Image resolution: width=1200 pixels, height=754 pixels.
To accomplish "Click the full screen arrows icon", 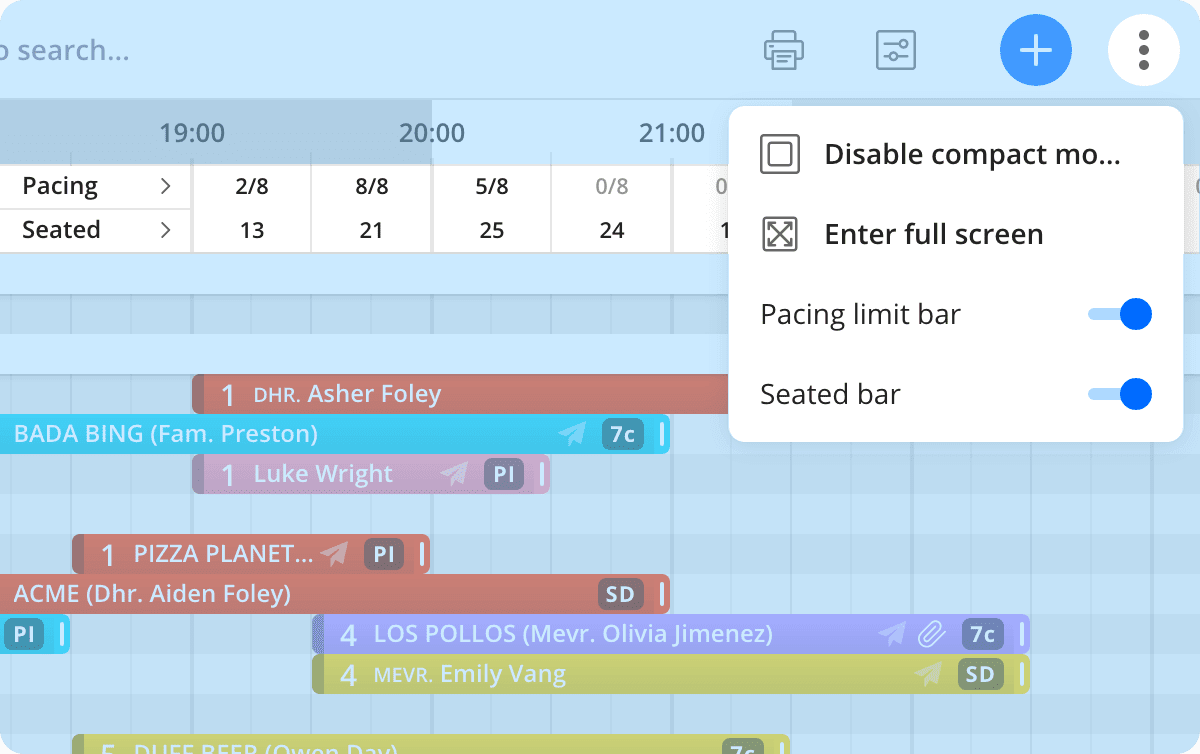I will tap(779, 235).
